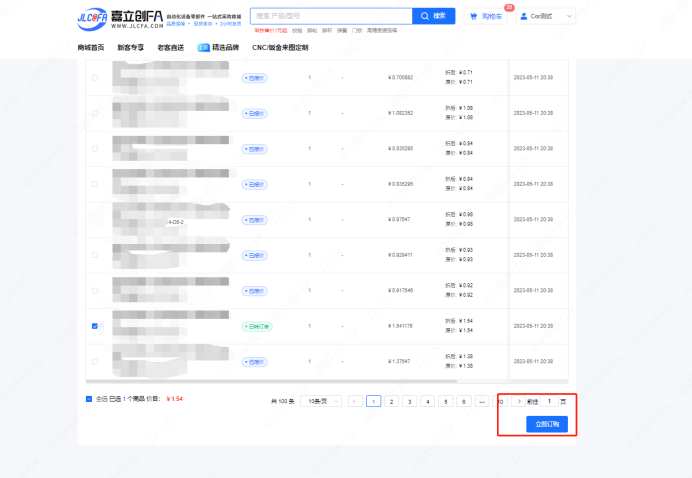Open the 购物车 shopping cart
The width and height of the screenshot is (692, 478).
point(487,16)
